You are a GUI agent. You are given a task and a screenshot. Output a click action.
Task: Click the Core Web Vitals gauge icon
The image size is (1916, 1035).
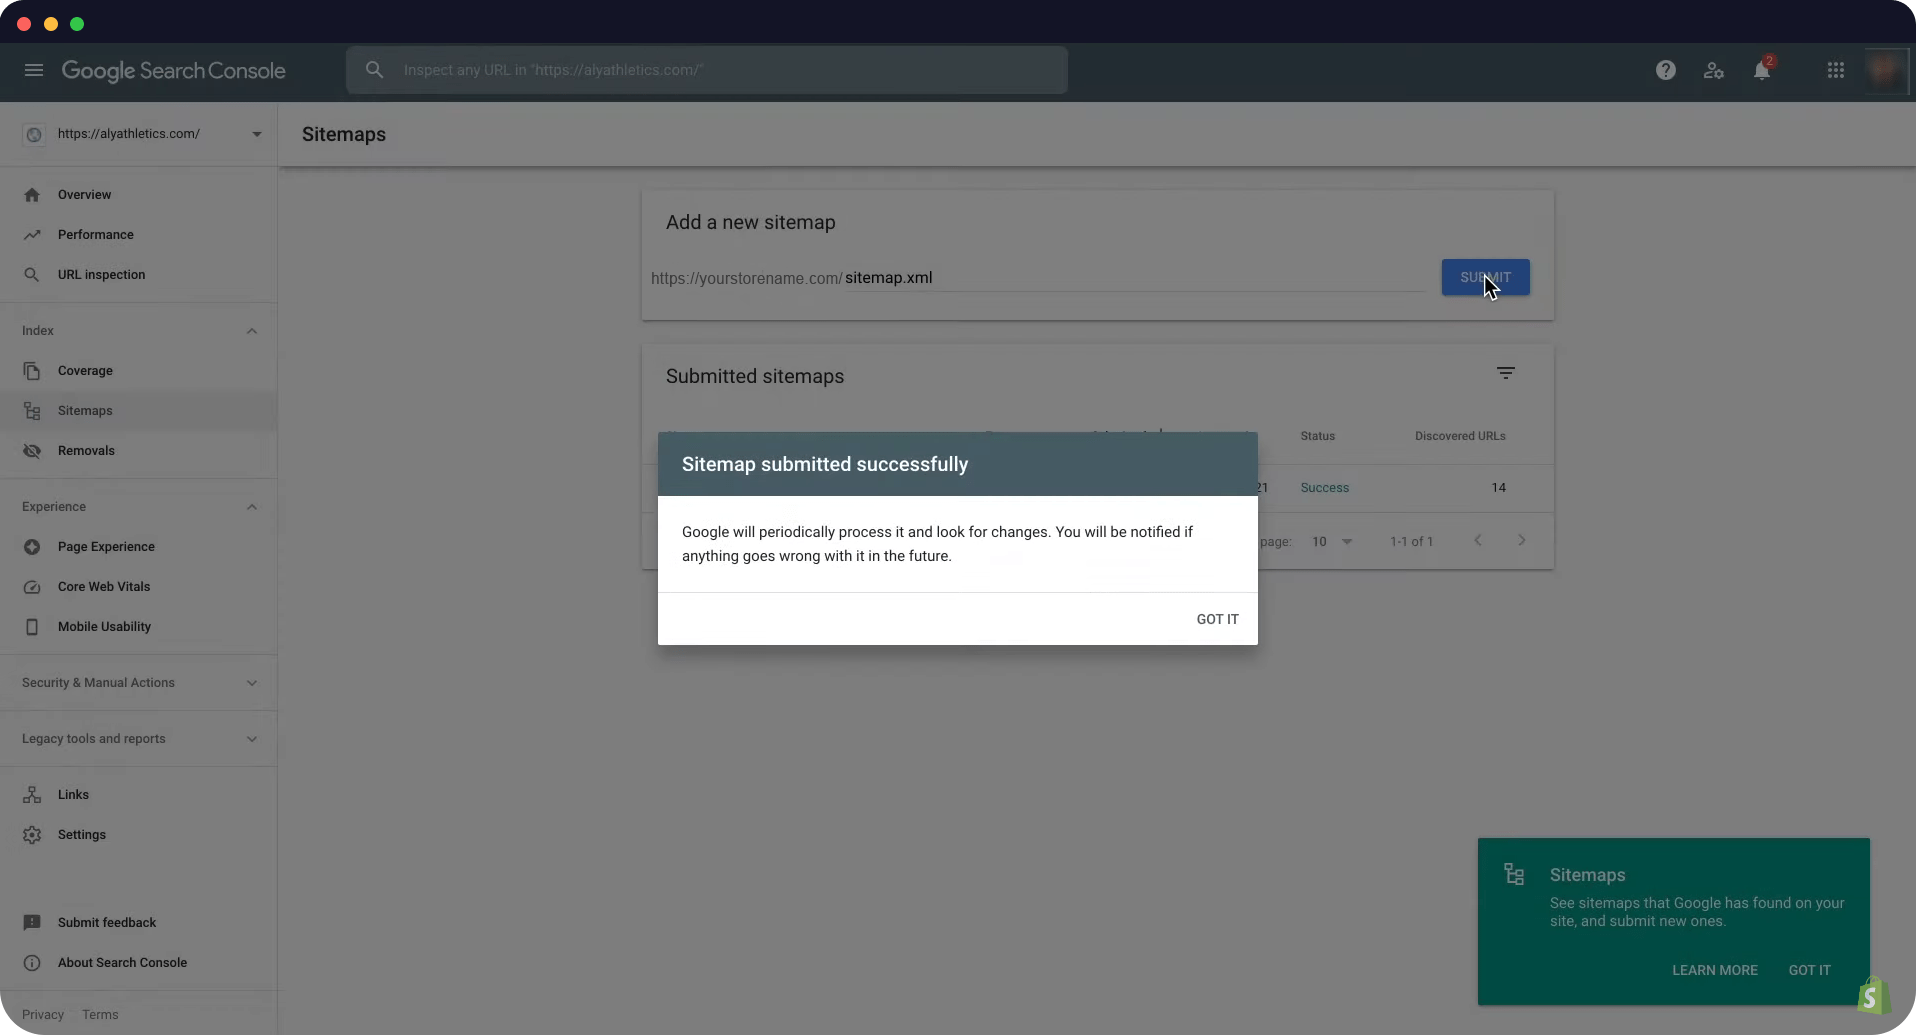coord(32,587)
